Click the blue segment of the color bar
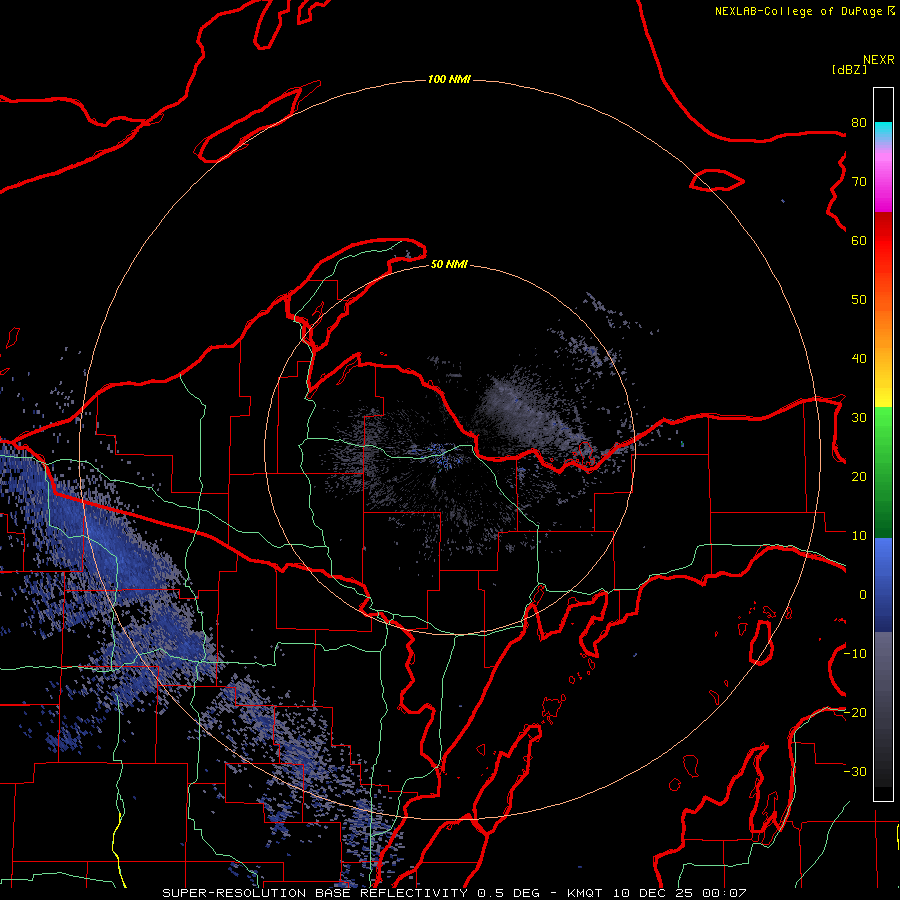Image resolution: width=900 pixels, height=900 pixels. (x=883, y=585)
